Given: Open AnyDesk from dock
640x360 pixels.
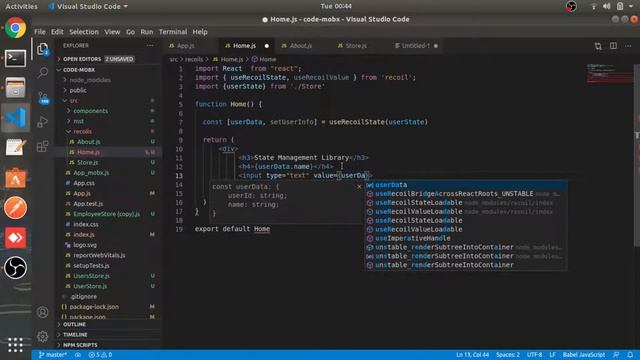Looking at the screenshot, I should click(x=16, y=238).
